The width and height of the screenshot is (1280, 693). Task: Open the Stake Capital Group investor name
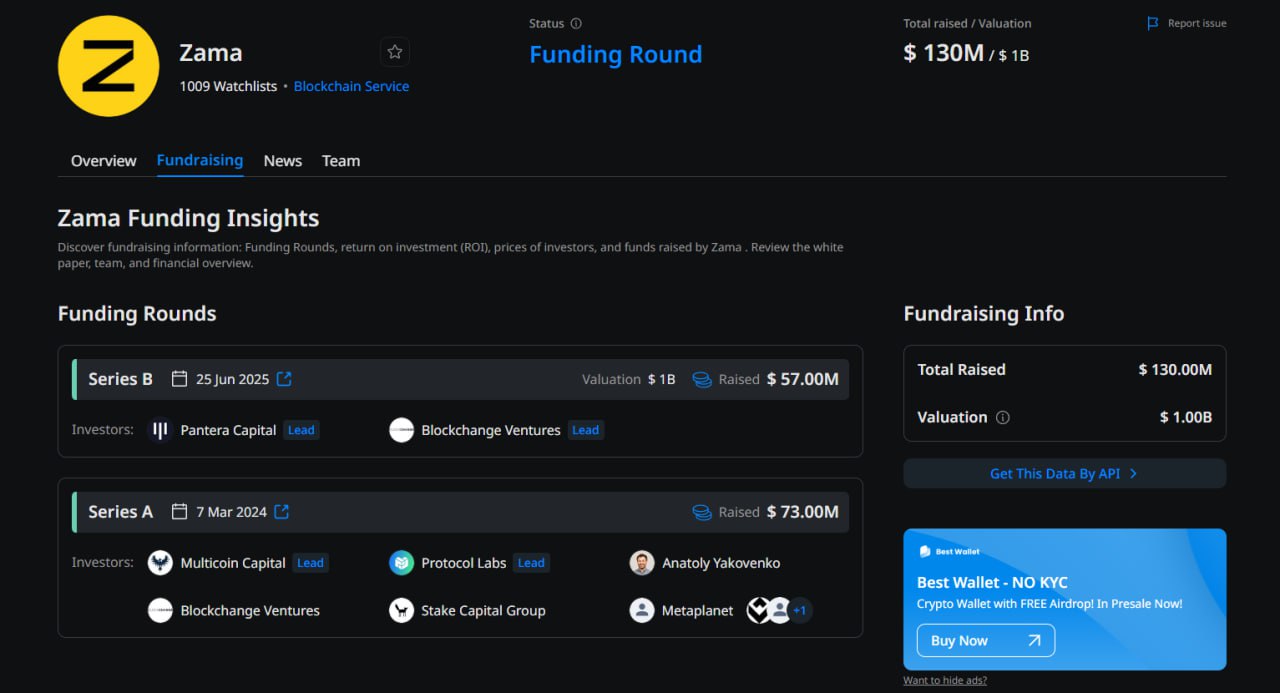483,610
